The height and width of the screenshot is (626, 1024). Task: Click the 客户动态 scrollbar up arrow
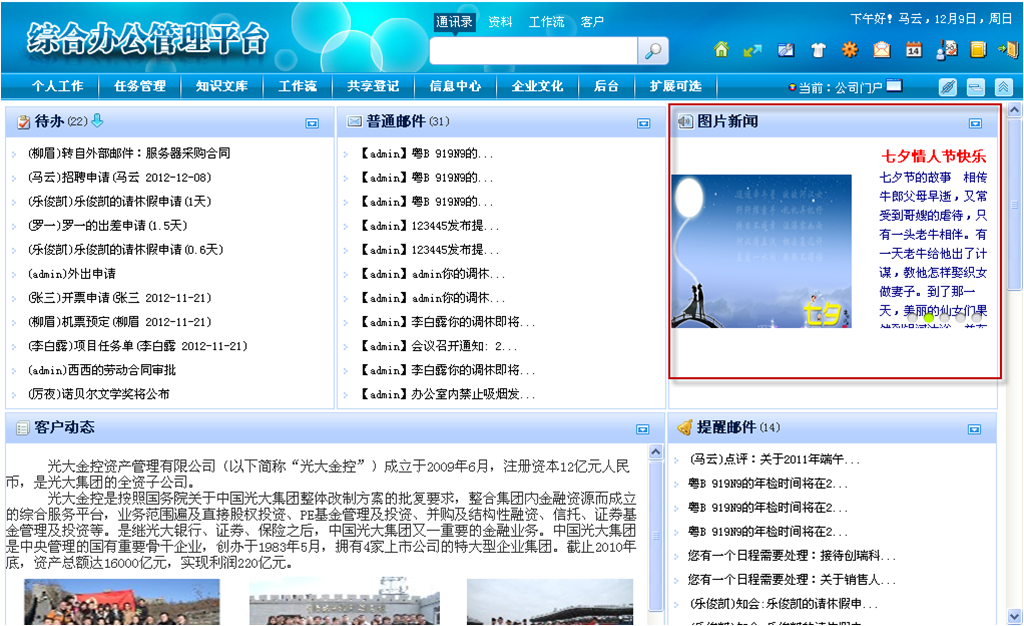pos(656,452)
